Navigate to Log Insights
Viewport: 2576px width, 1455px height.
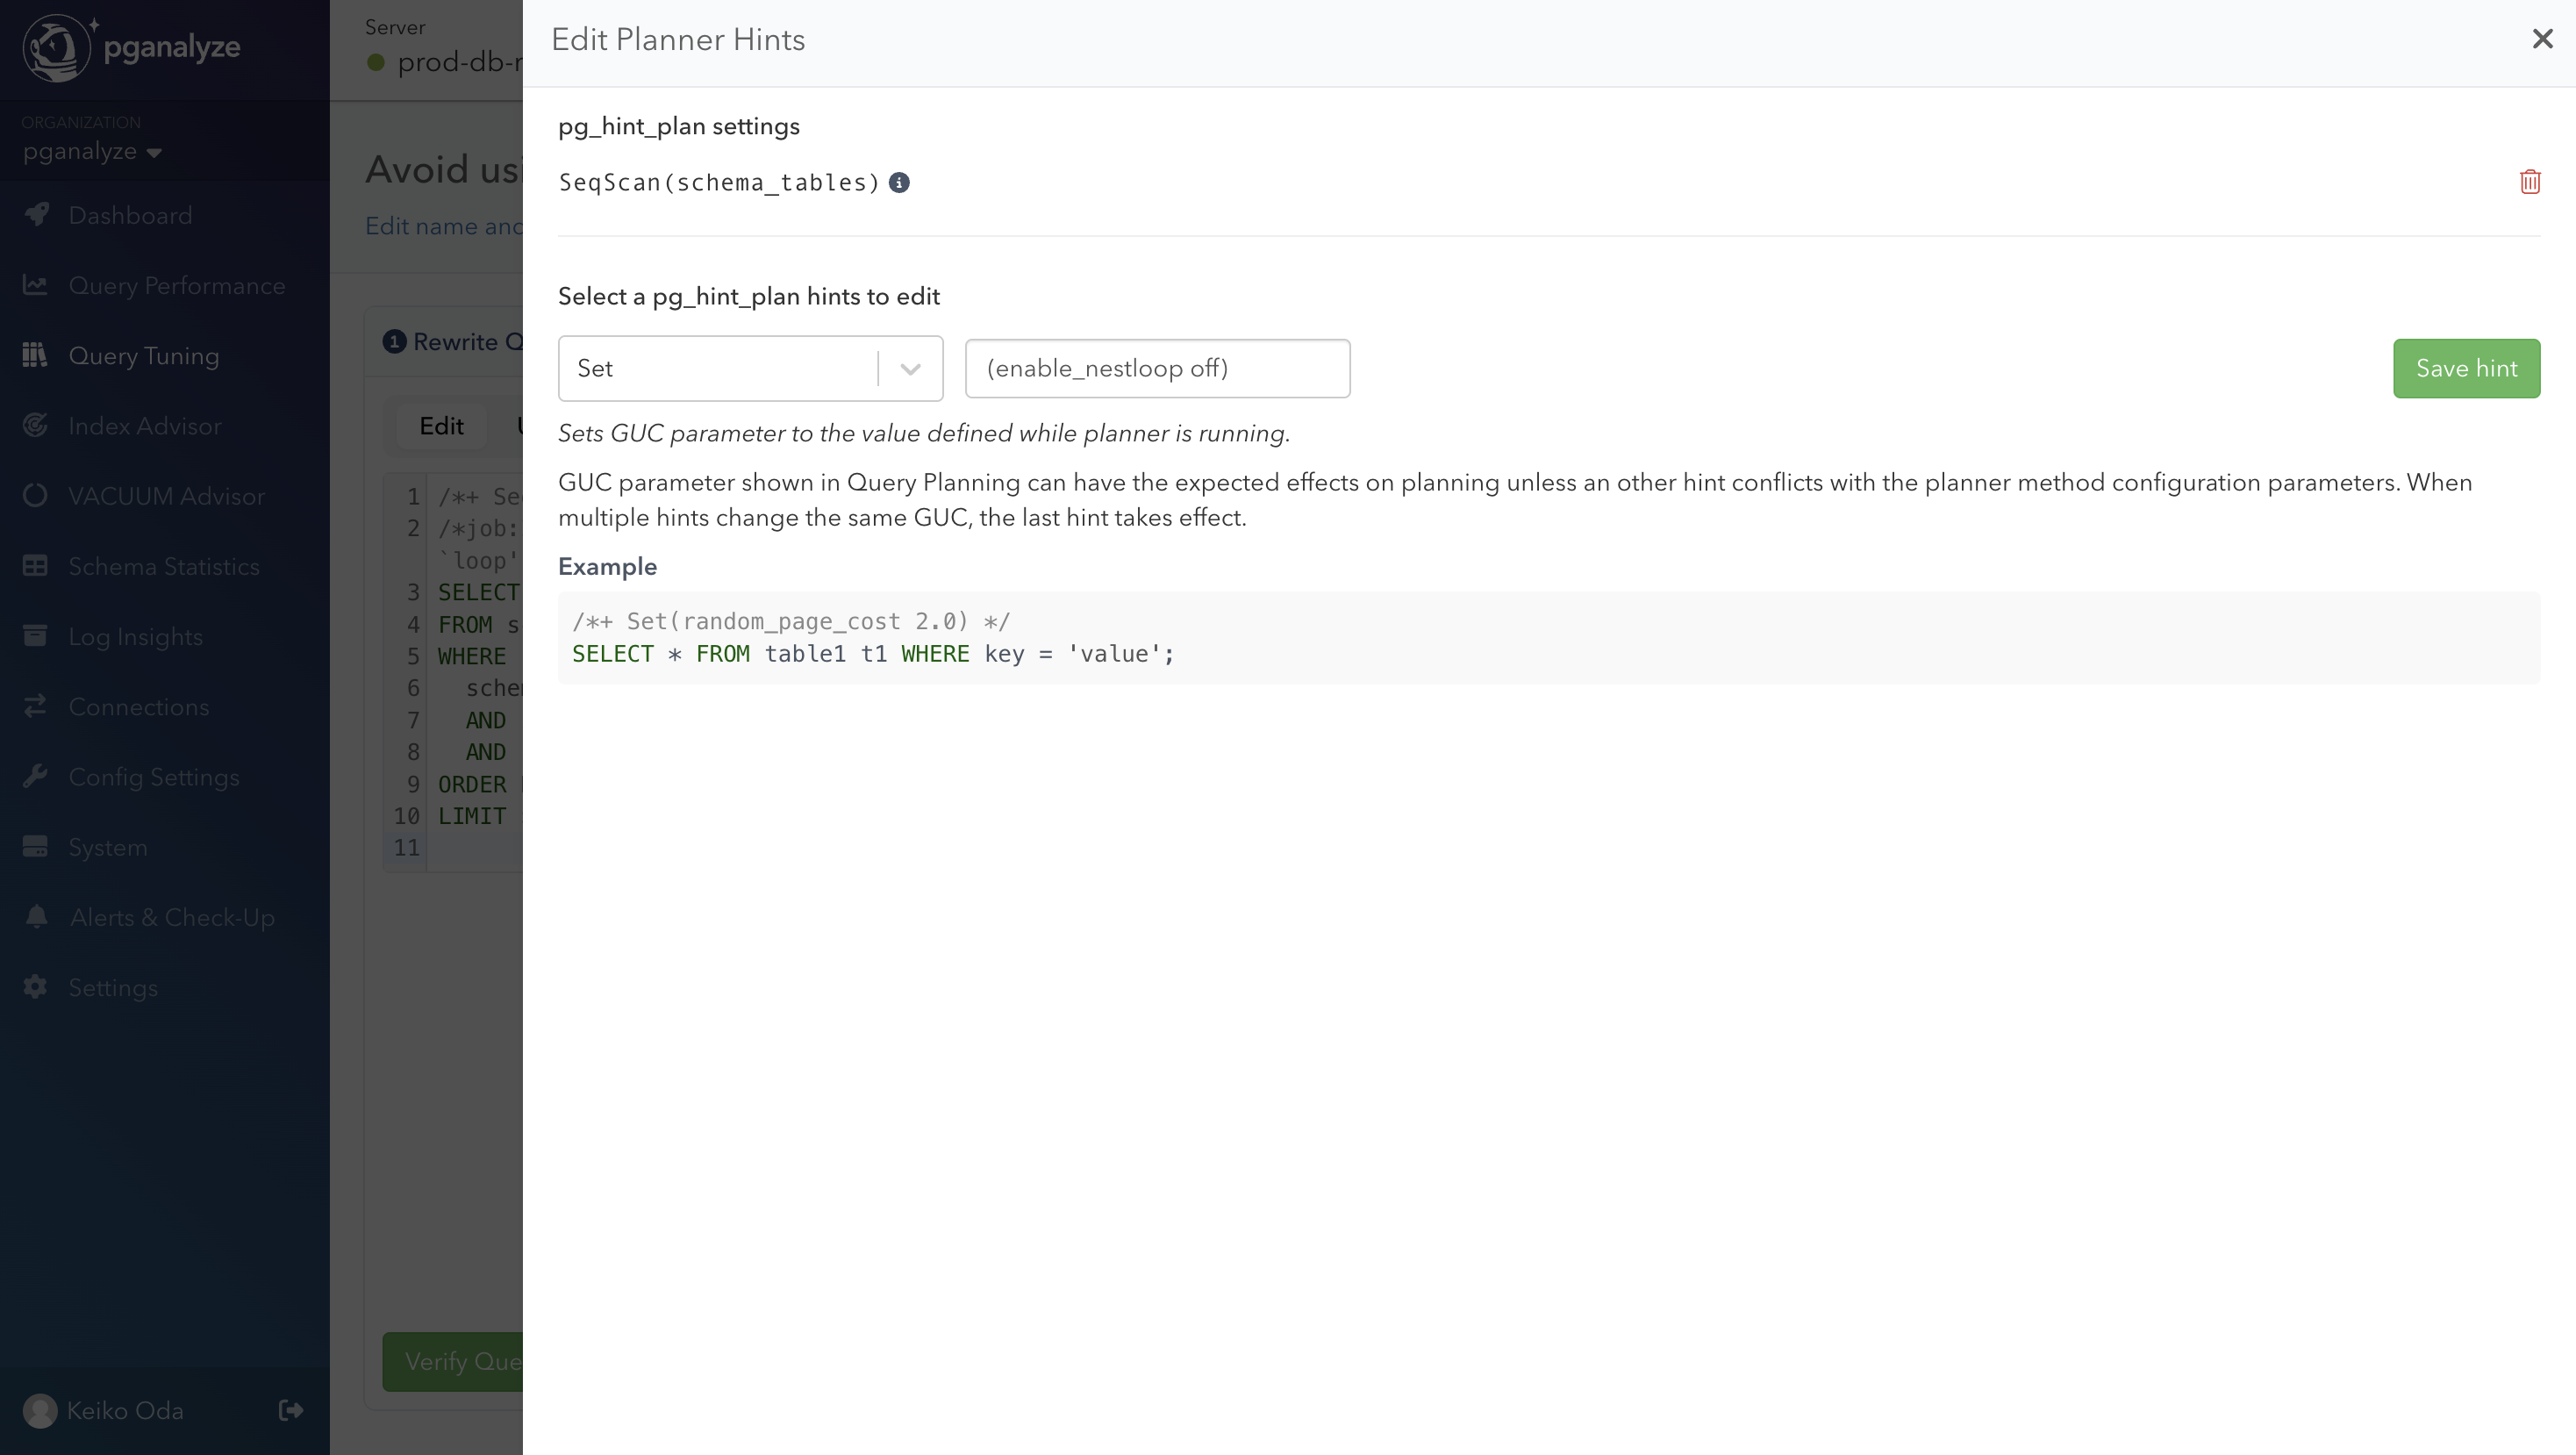135,637
